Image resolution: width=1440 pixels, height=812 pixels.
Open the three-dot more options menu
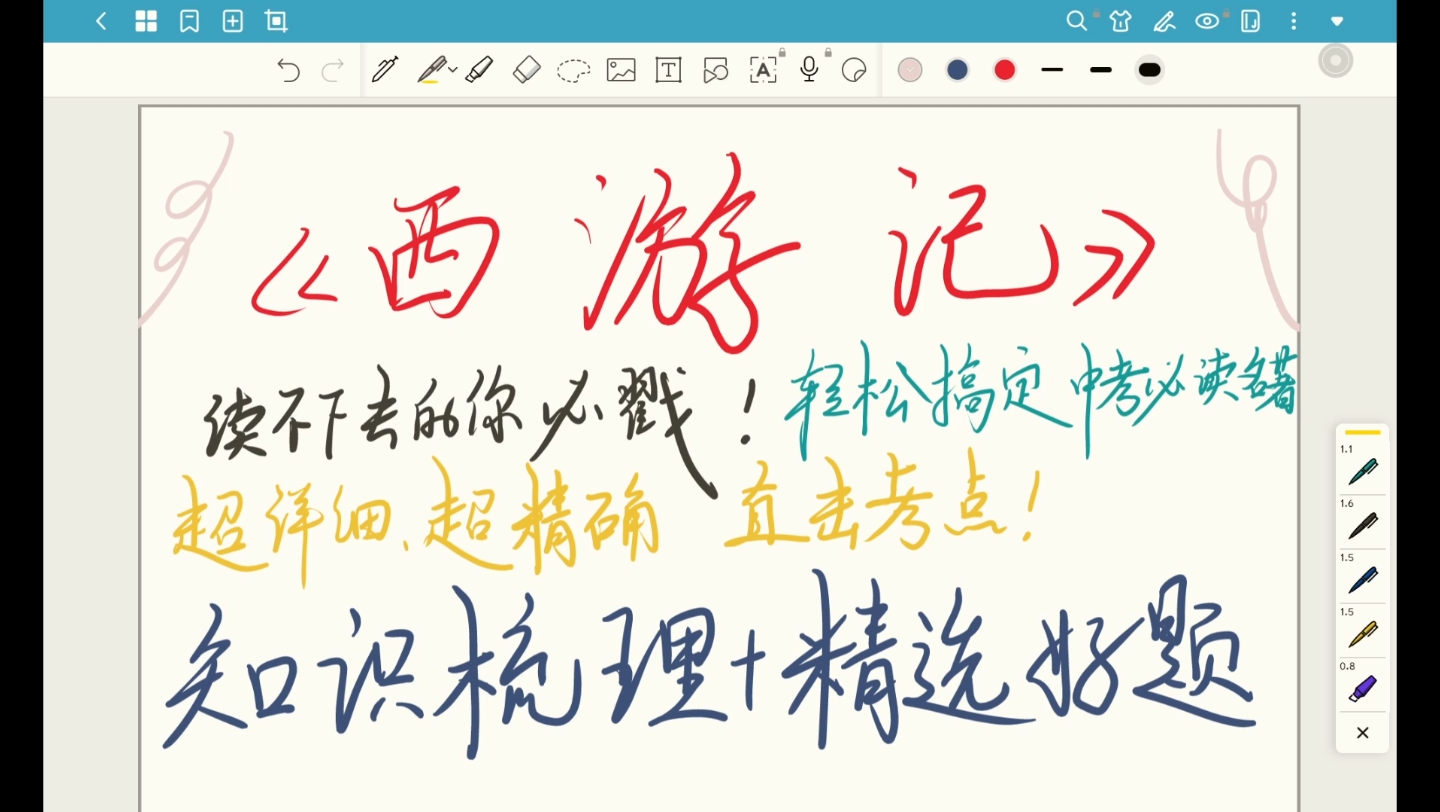[x=1294, y=21]
